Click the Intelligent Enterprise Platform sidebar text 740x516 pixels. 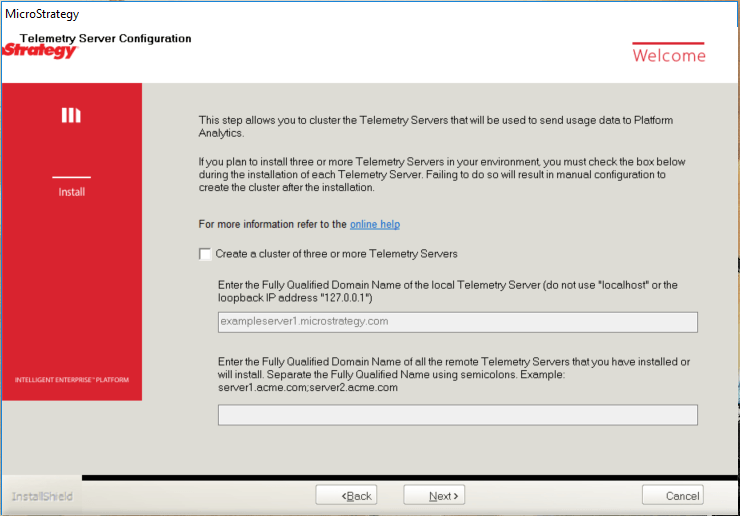click(x=71, y=380)
